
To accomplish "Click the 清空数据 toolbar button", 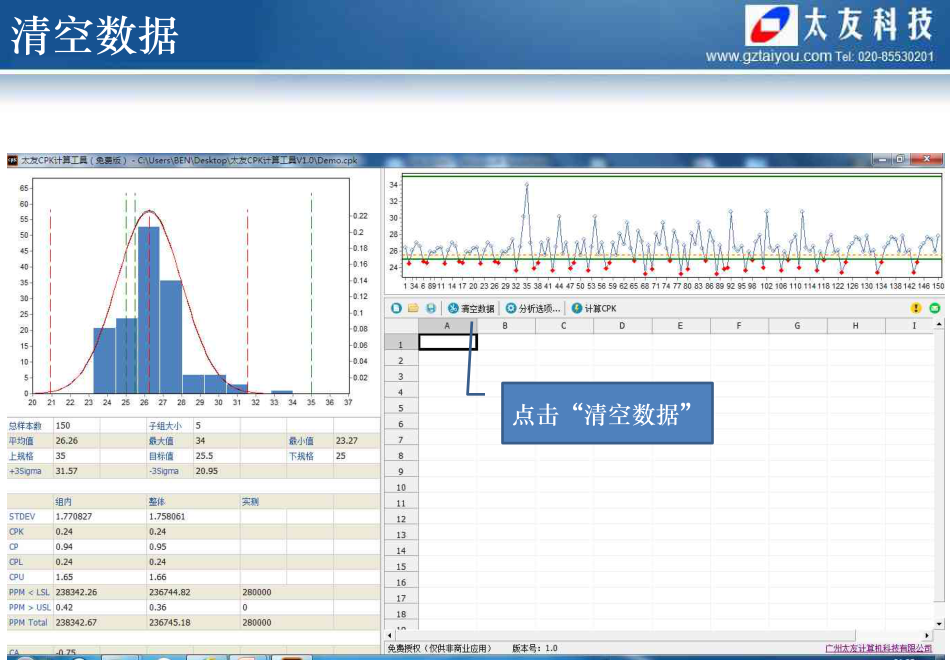I will point(471,308).
